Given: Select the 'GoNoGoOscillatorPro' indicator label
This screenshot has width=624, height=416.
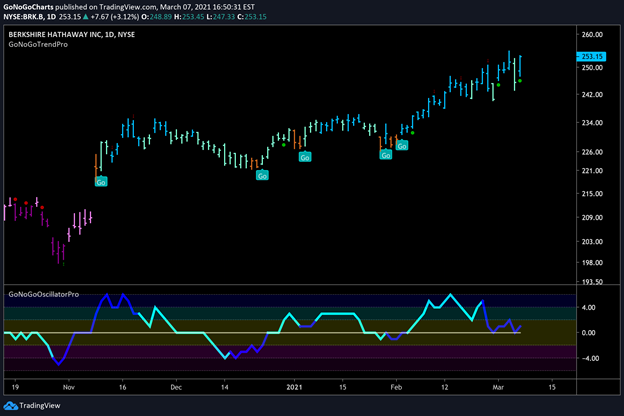Looking at the screenshot, I should [x=44, y=294].
